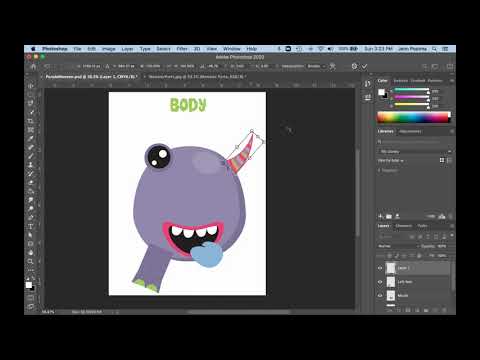
Task: Hide the Left Arm layer eye icon
Action: (380, 282)
